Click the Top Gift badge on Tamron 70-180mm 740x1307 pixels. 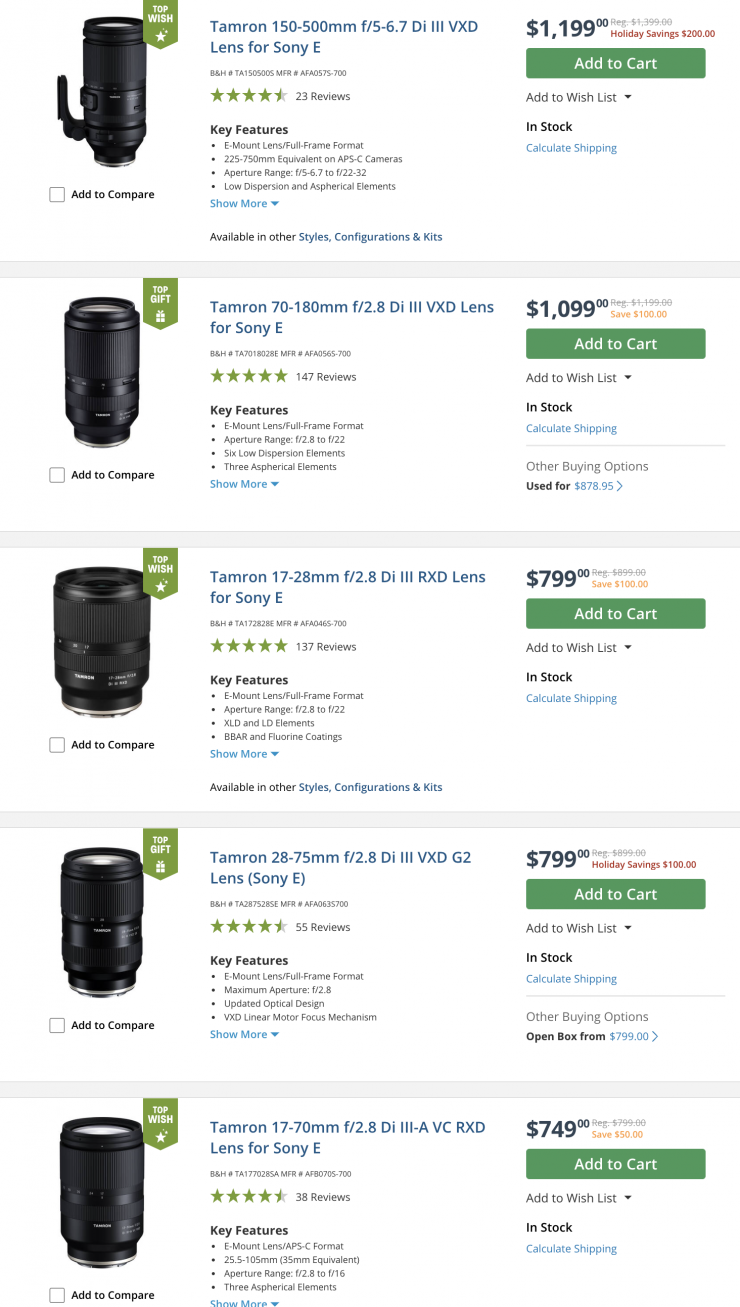[160, 303]
